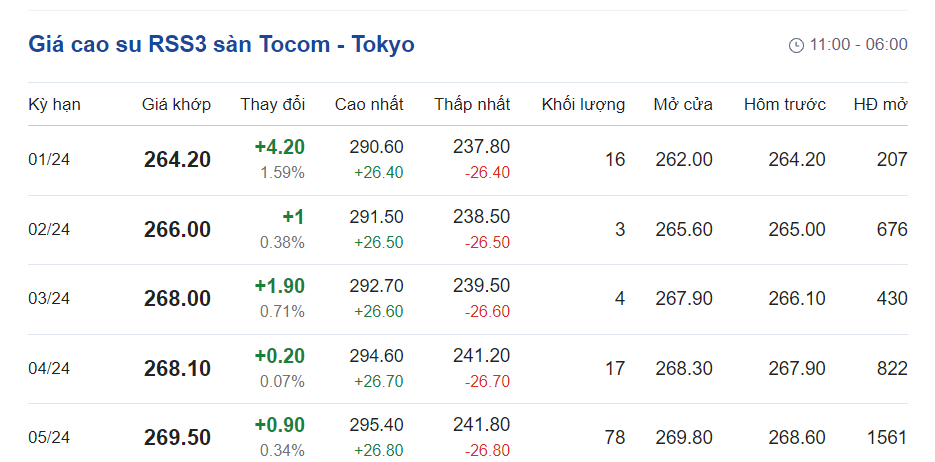Select the 05/24 contract row label

(x=49, y=438)
